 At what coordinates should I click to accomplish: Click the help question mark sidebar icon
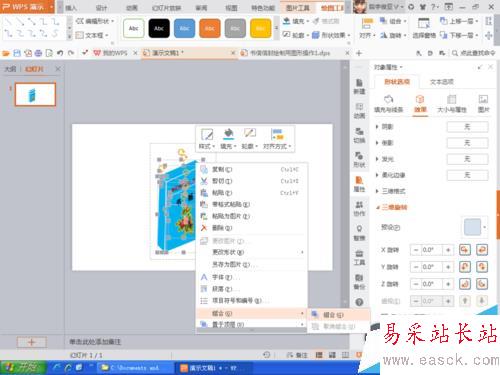pyautogui.click(x=359, y=302)
